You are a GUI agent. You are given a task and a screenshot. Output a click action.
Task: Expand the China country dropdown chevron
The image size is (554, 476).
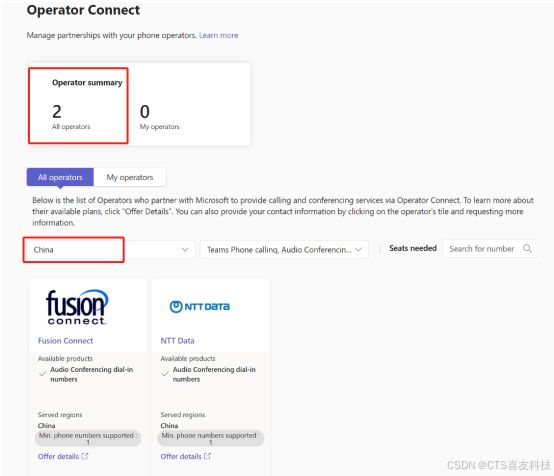click(x=185, y=249)
